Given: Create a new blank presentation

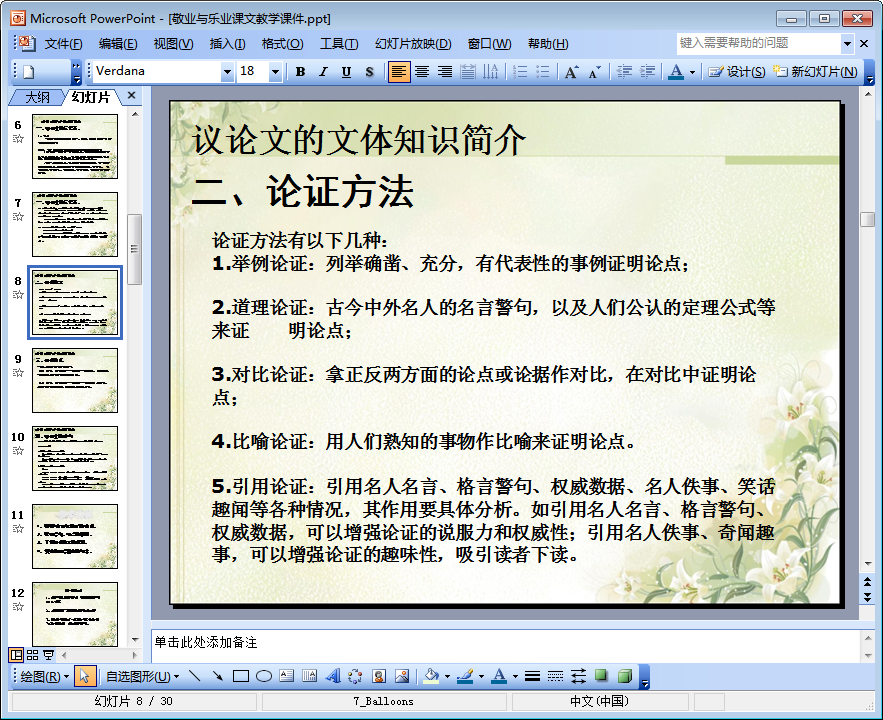Looking at the screenshot, I should point(29,71).
